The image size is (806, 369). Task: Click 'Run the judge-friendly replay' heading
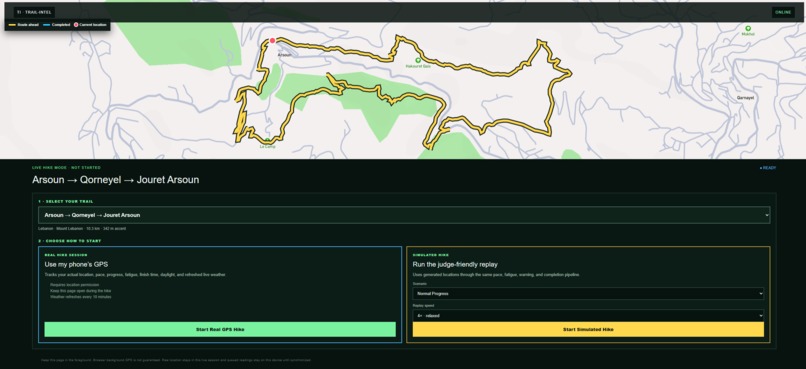click(x=455, y=265)
